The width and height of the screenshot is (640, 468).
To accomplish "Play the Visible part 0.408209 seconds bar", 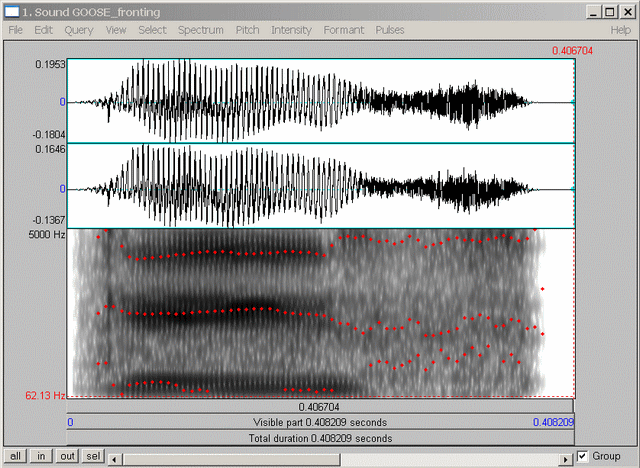I will 321,423.
